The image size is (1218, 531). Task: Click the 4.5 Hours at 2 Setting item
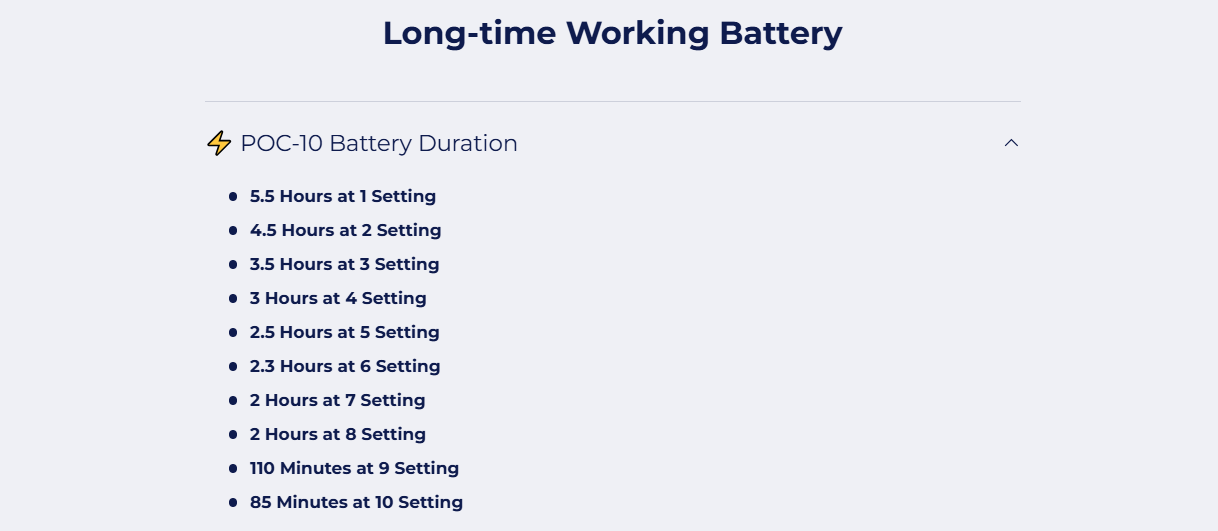(x=345, y=230)
